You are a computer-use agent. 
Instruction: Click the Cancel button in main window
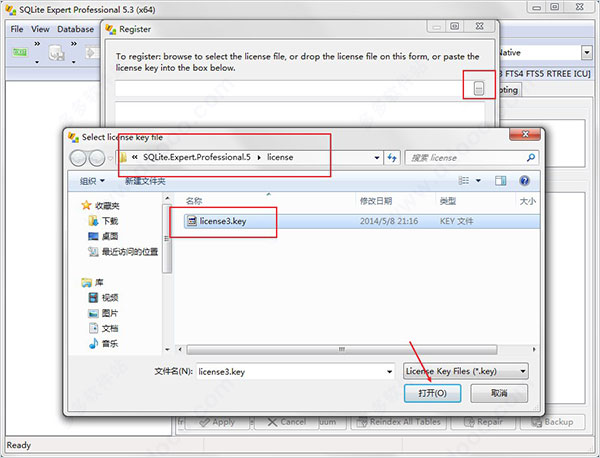pos(287,422)
